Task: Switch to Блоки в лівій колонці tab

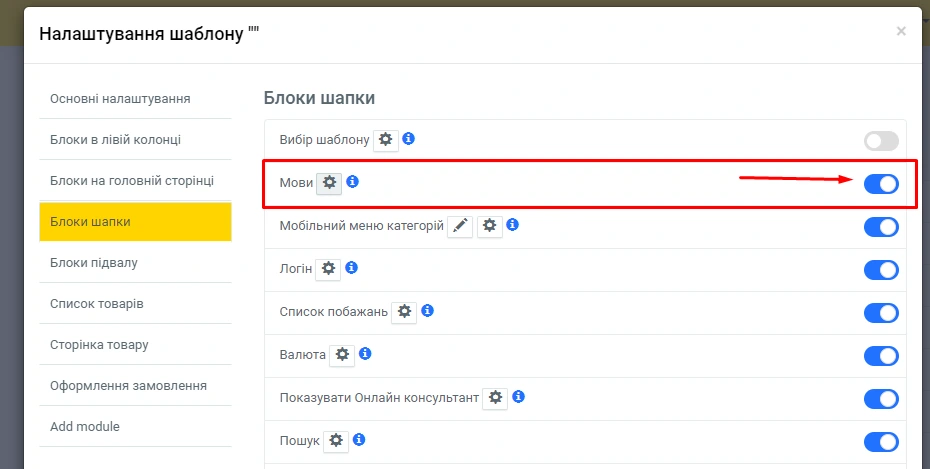Action: pos(135,140)
